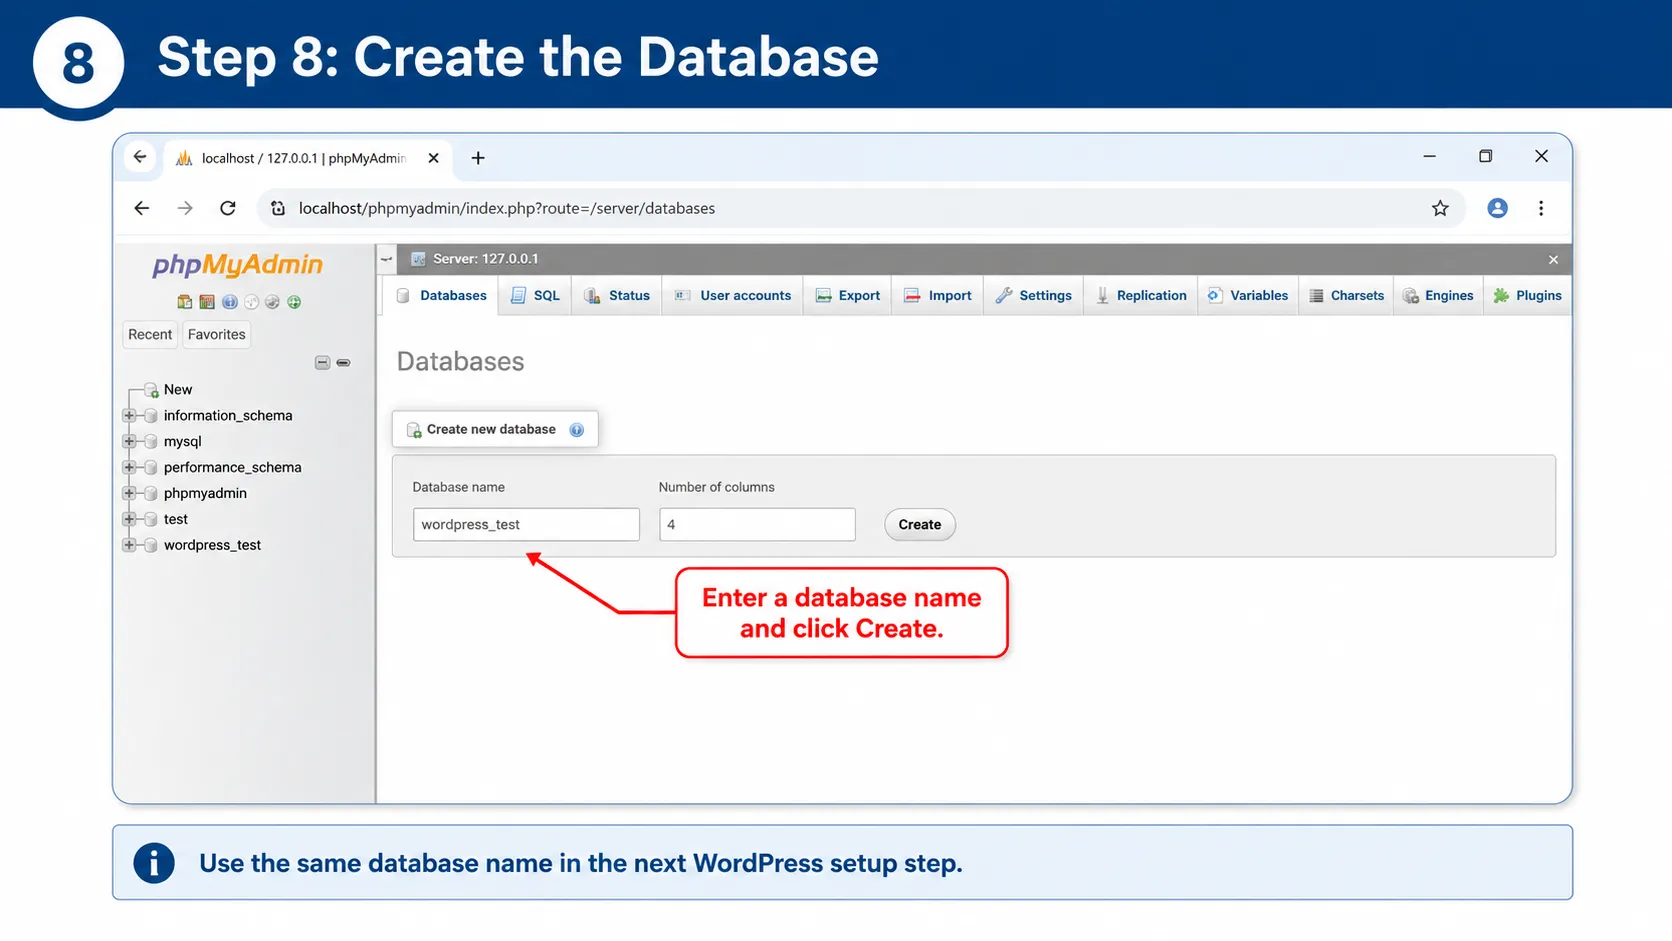Click the tab search arrow left of the tab
Viewport: 1672px width, 941px height.
[140, 157]
